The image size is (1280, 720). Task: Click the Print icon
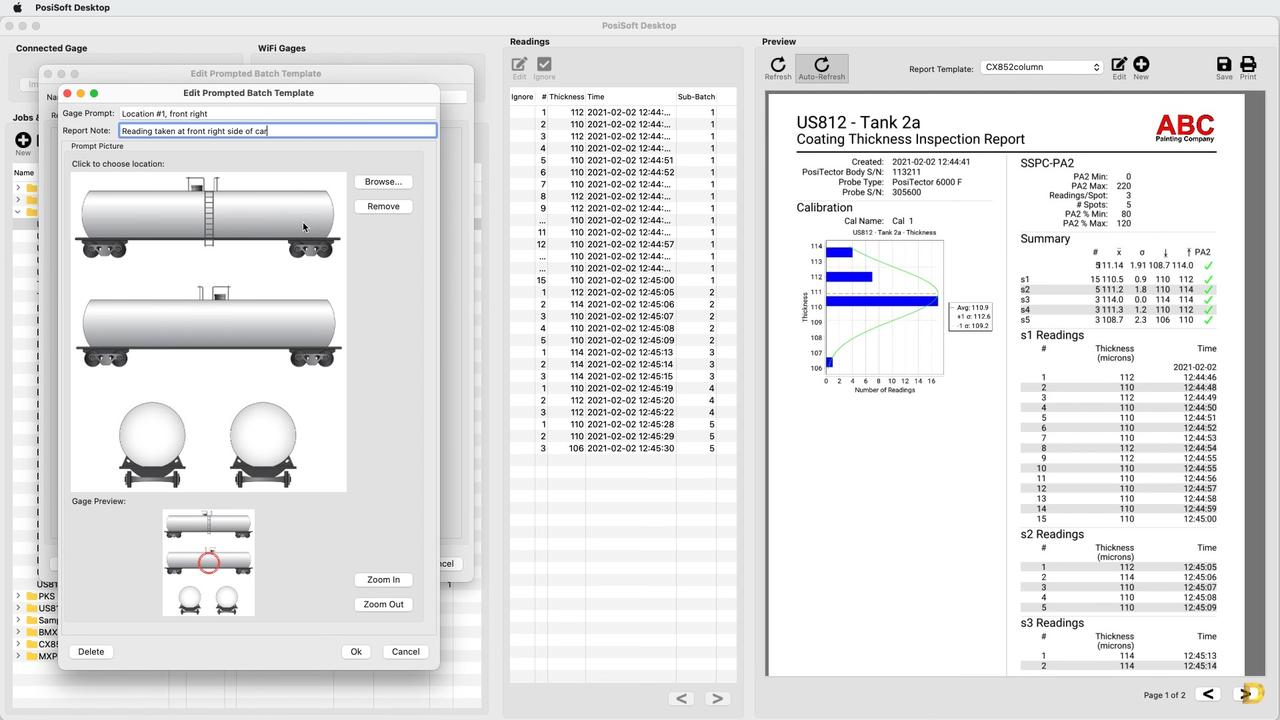[x=1248, y=66]
